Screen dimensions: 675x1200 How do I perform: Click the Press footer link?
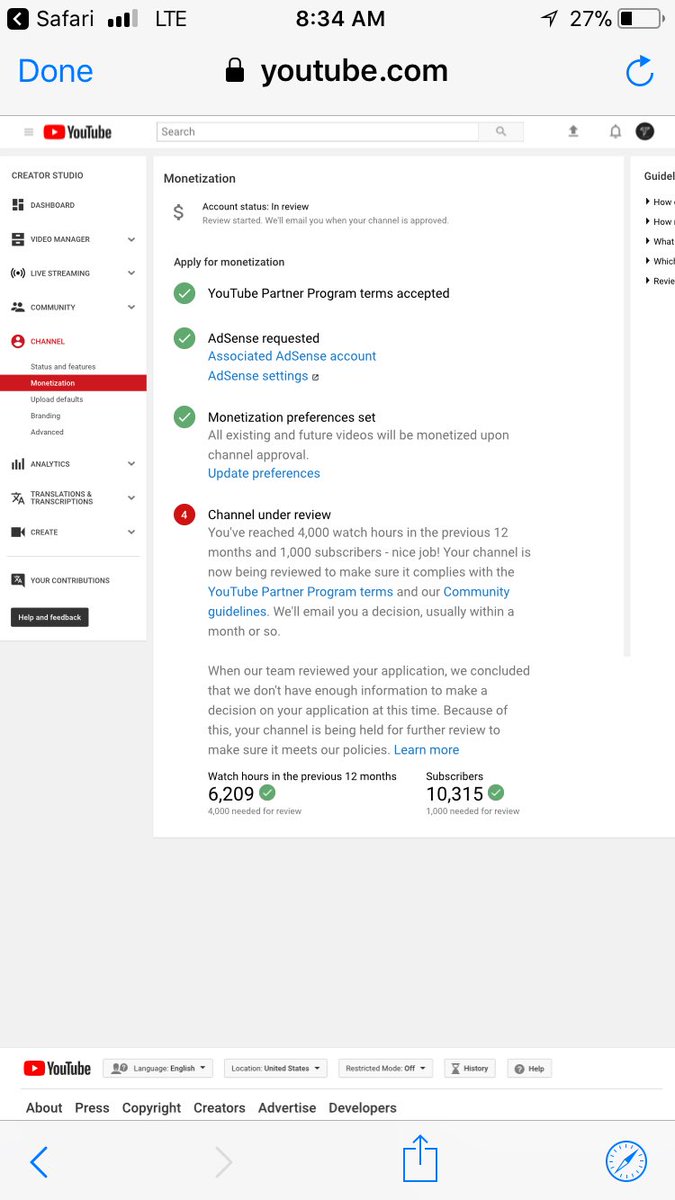pos(92,1108)
